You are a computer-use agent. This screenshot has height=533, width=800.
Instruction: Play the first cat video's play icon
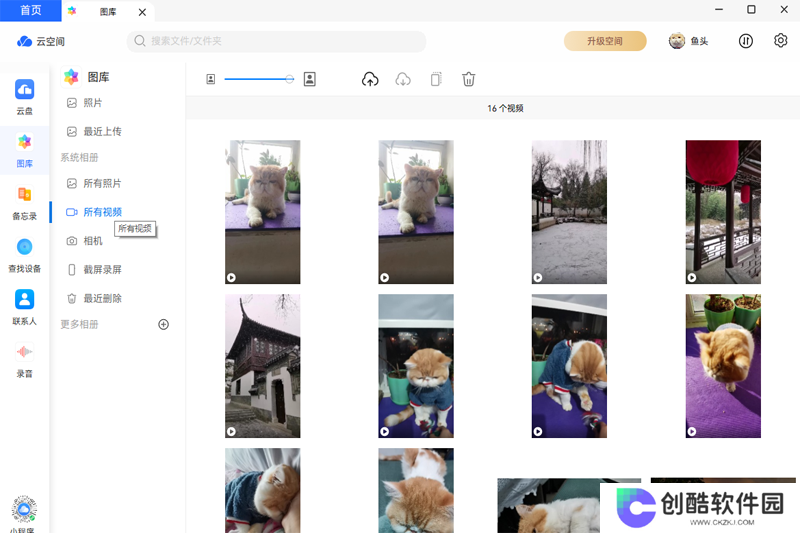(231, 277)
